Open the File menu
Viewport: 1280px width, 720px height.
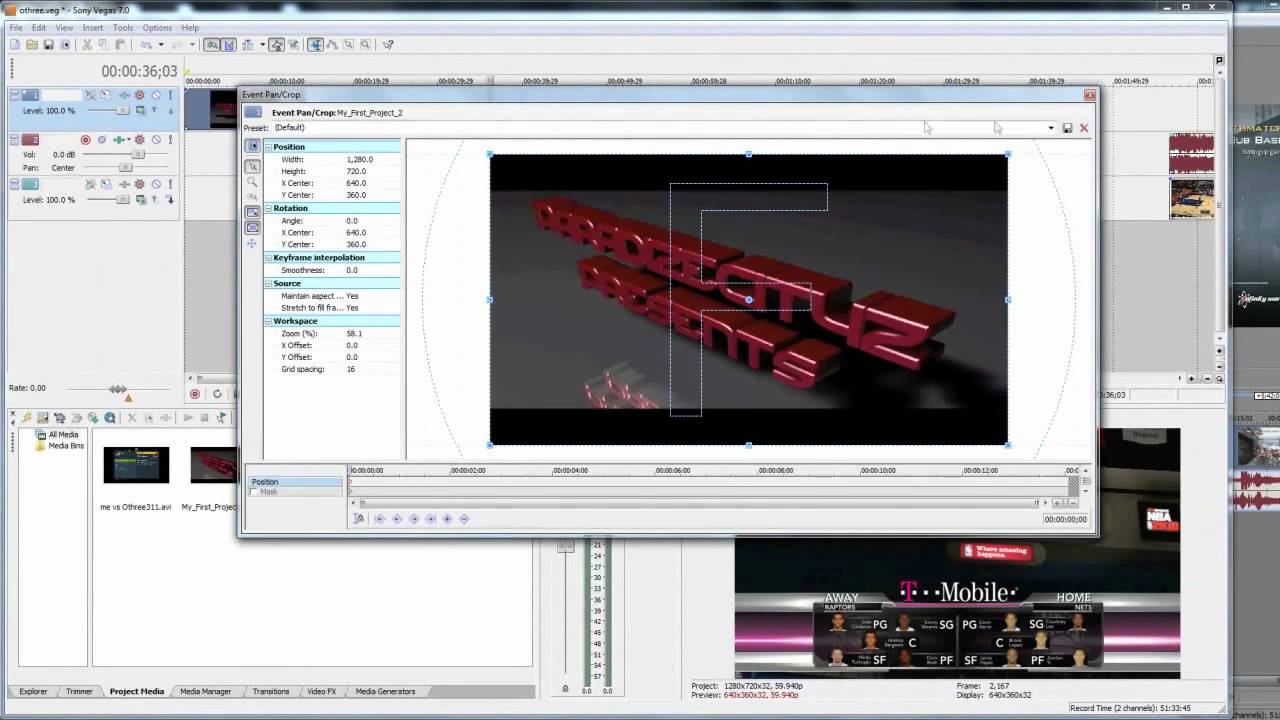[16, 27]
